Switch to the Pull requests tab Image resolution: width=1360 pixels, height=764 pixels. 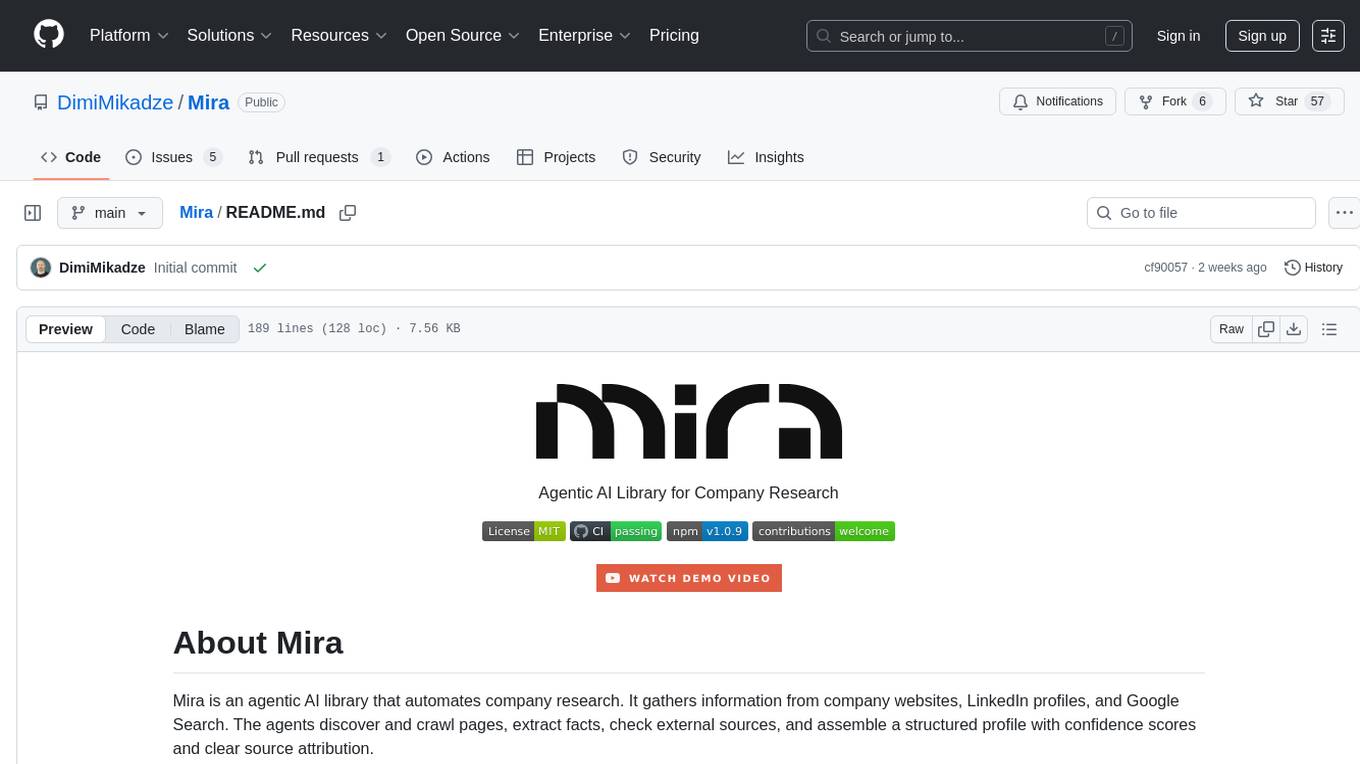(x=318, y=157)
